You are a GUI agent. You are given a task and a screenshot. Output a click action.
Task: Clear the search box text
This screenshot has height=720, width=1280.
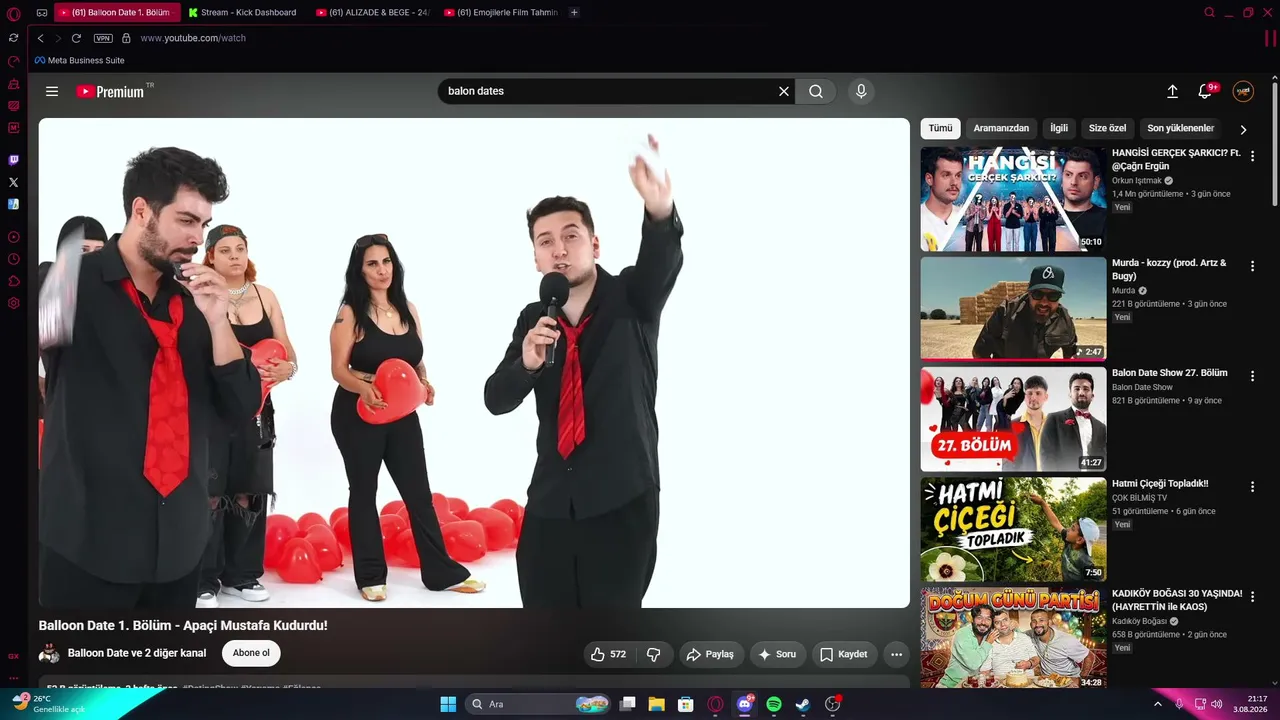[784, 91]
